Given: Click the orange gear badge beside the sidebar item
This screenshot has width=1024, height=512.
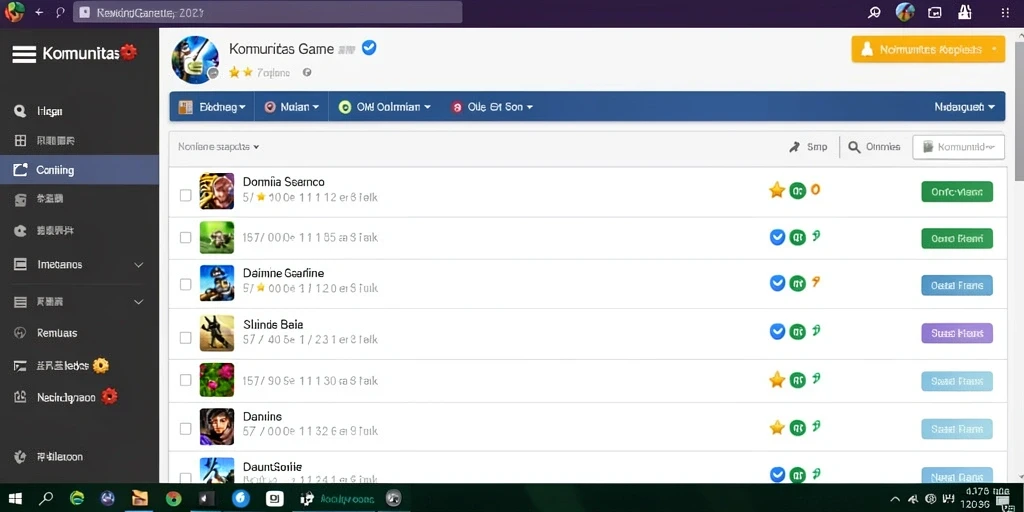Looking at the screenshot, I should click(101, 366).
